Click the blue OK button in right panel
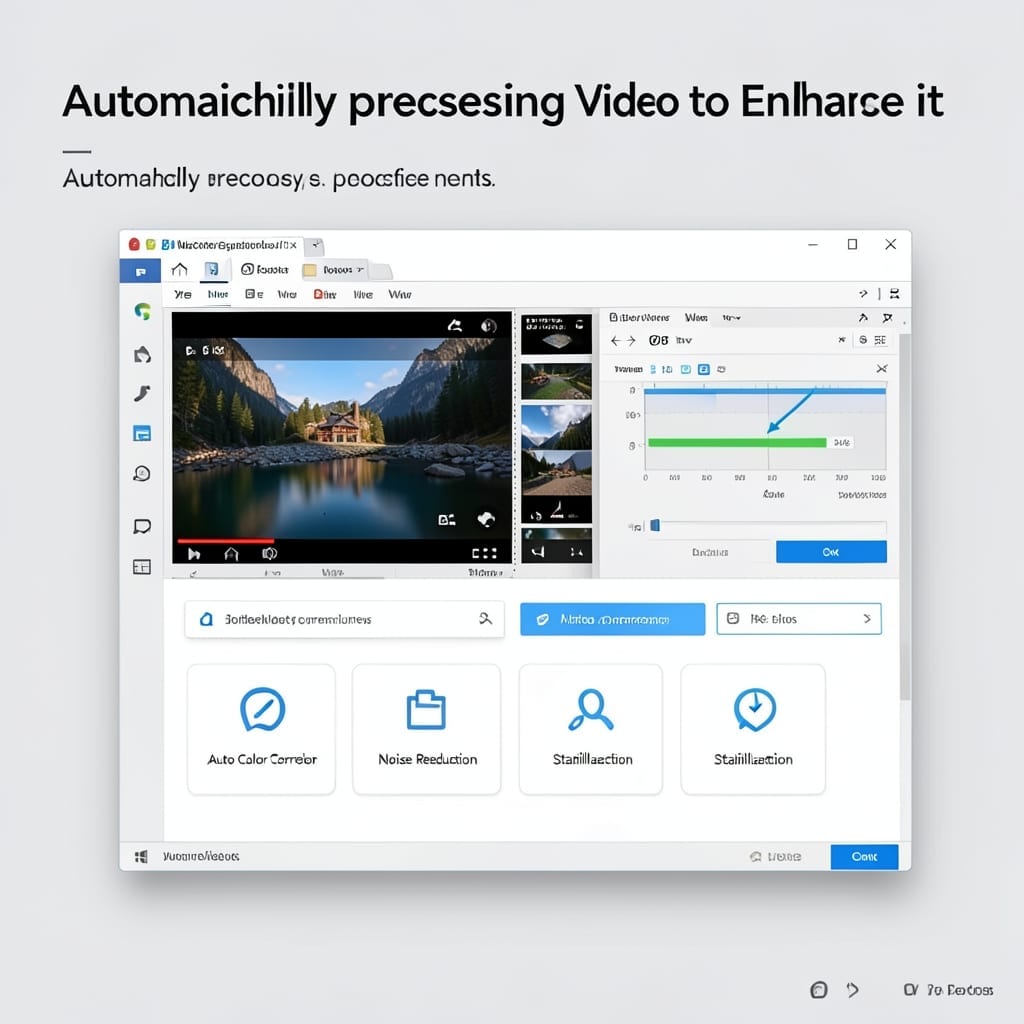This screenshot has width=1024, height=1024. tap(831, 552)
